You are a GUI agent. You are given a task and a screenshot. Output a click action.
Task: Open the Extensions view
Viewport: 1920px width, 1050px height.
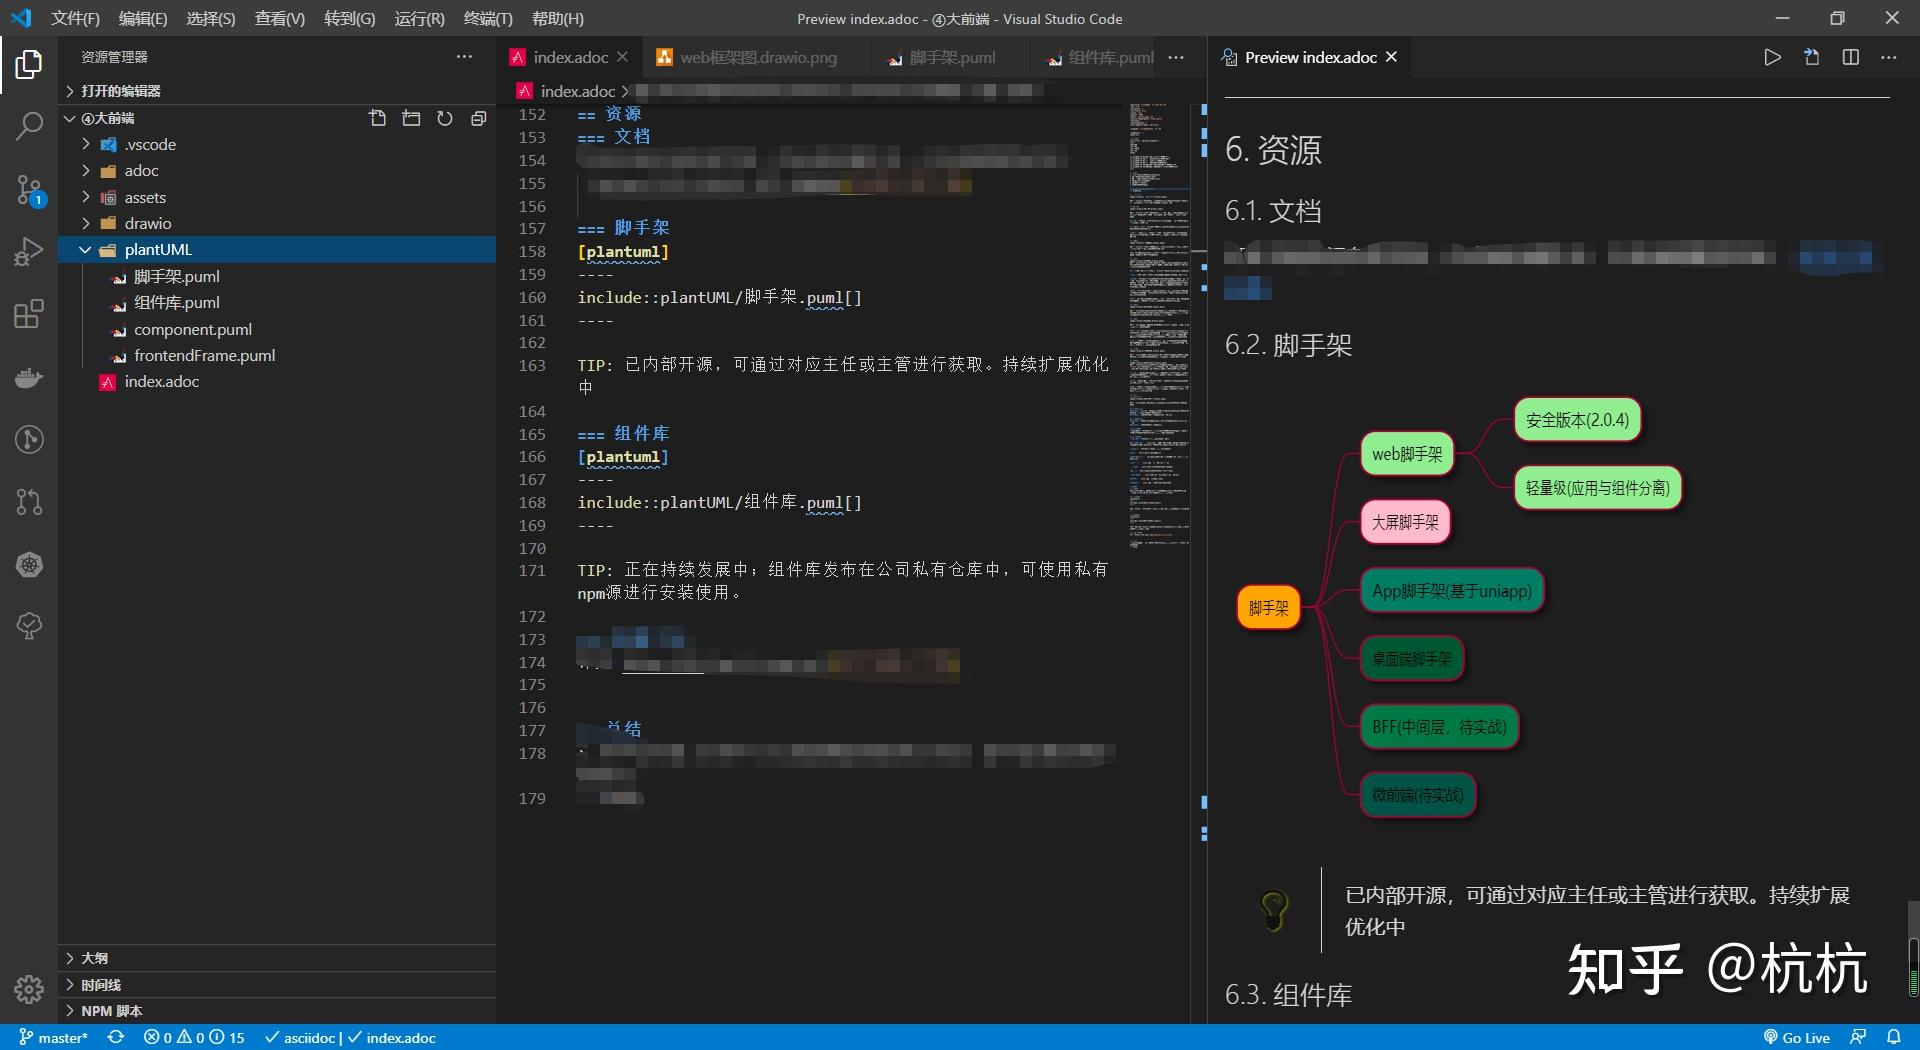[x=28, y=314]
